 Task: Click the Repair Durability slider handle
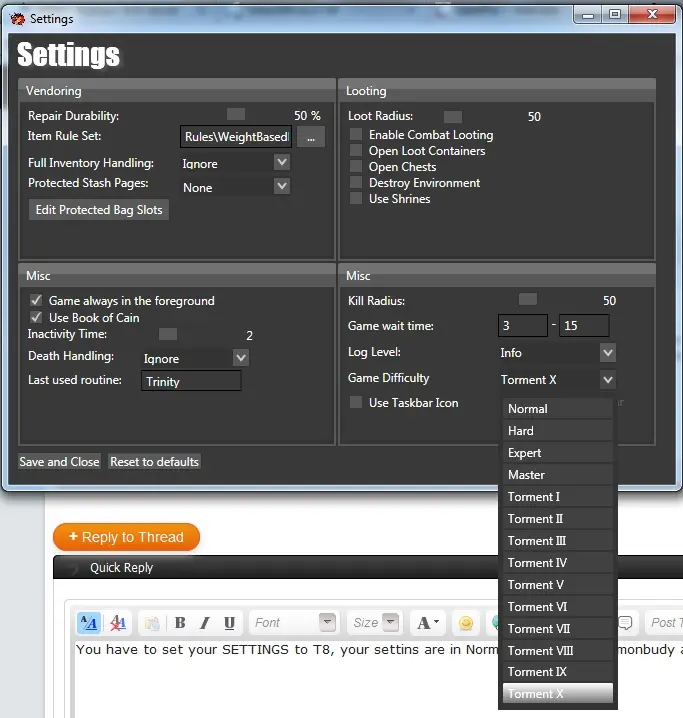(236, 115)
